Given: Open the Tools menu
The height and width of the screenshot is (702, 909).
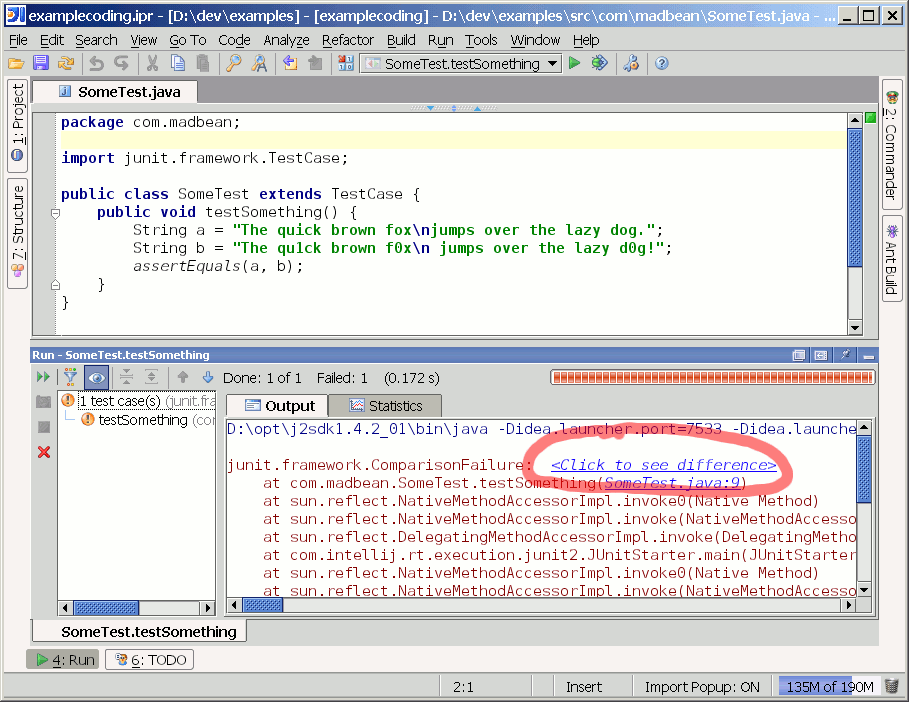Looking at the screenshot, I should pyautogui.click(x=481, y=40).
